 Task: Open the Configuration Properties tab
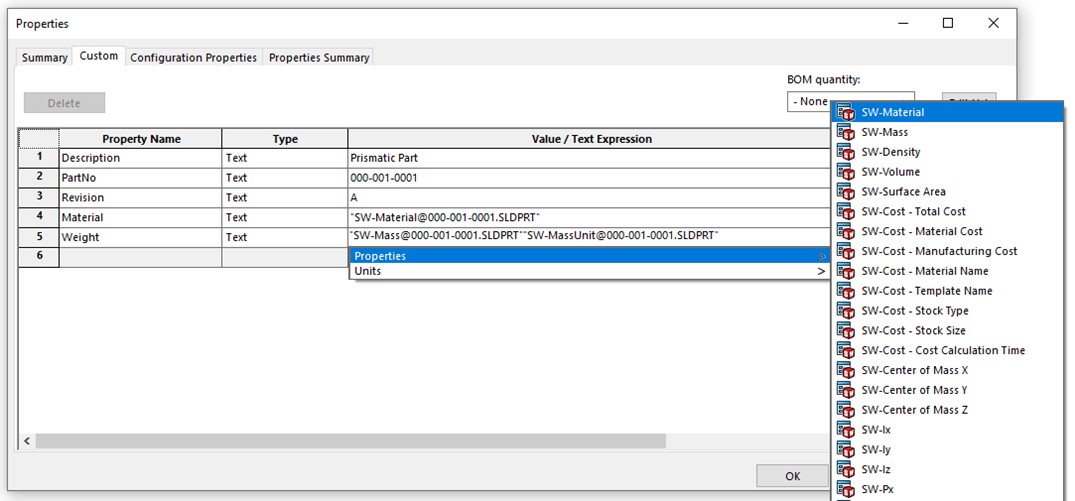tap(193, 57)
